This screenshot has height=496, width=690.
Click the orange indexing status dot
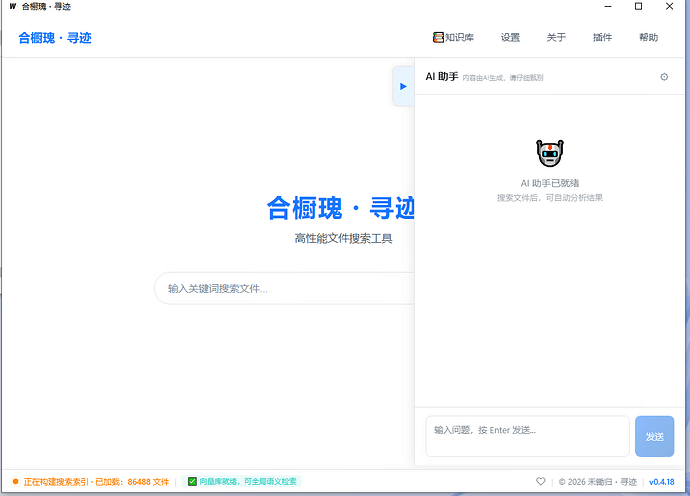(15, 481)
